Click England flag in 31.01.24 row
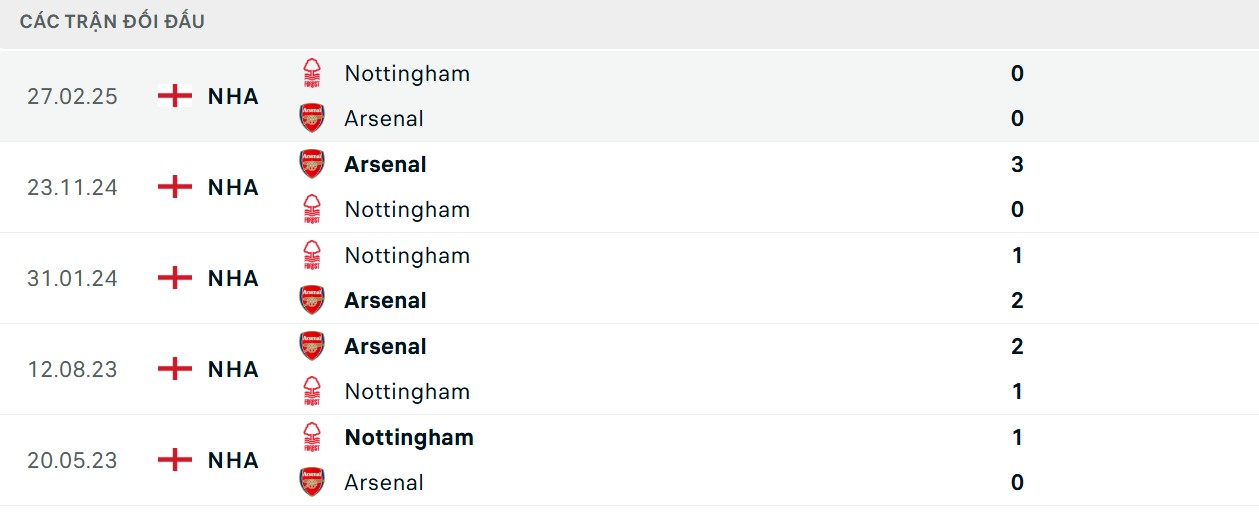1259x528 pixels. pyautogui.click(x=175, y=278)
